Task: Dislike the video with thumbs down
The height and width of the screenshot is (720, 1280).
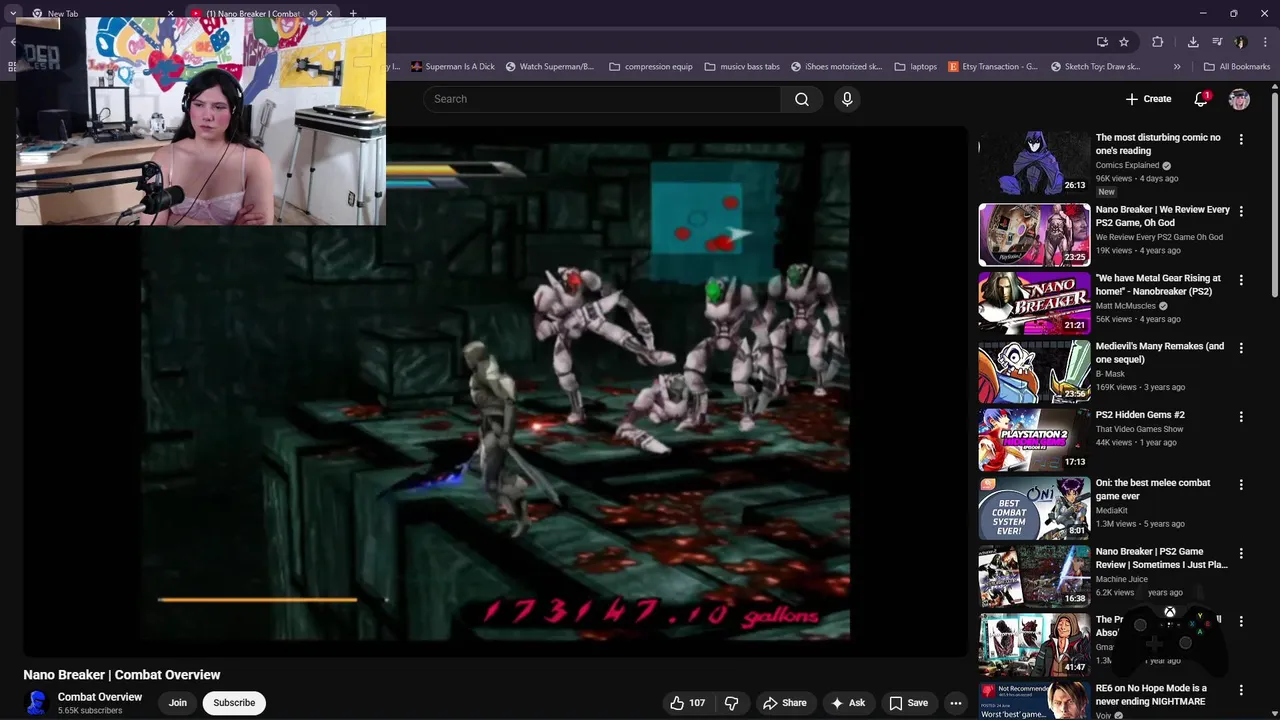Action: (x=731, y=703)
